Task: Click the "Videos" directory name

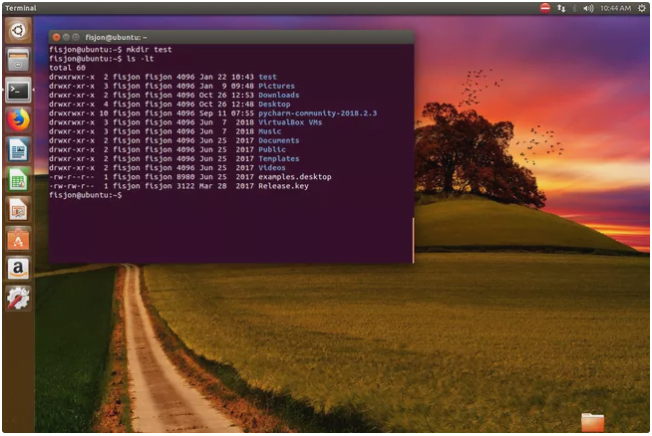Action: point(272,168)
